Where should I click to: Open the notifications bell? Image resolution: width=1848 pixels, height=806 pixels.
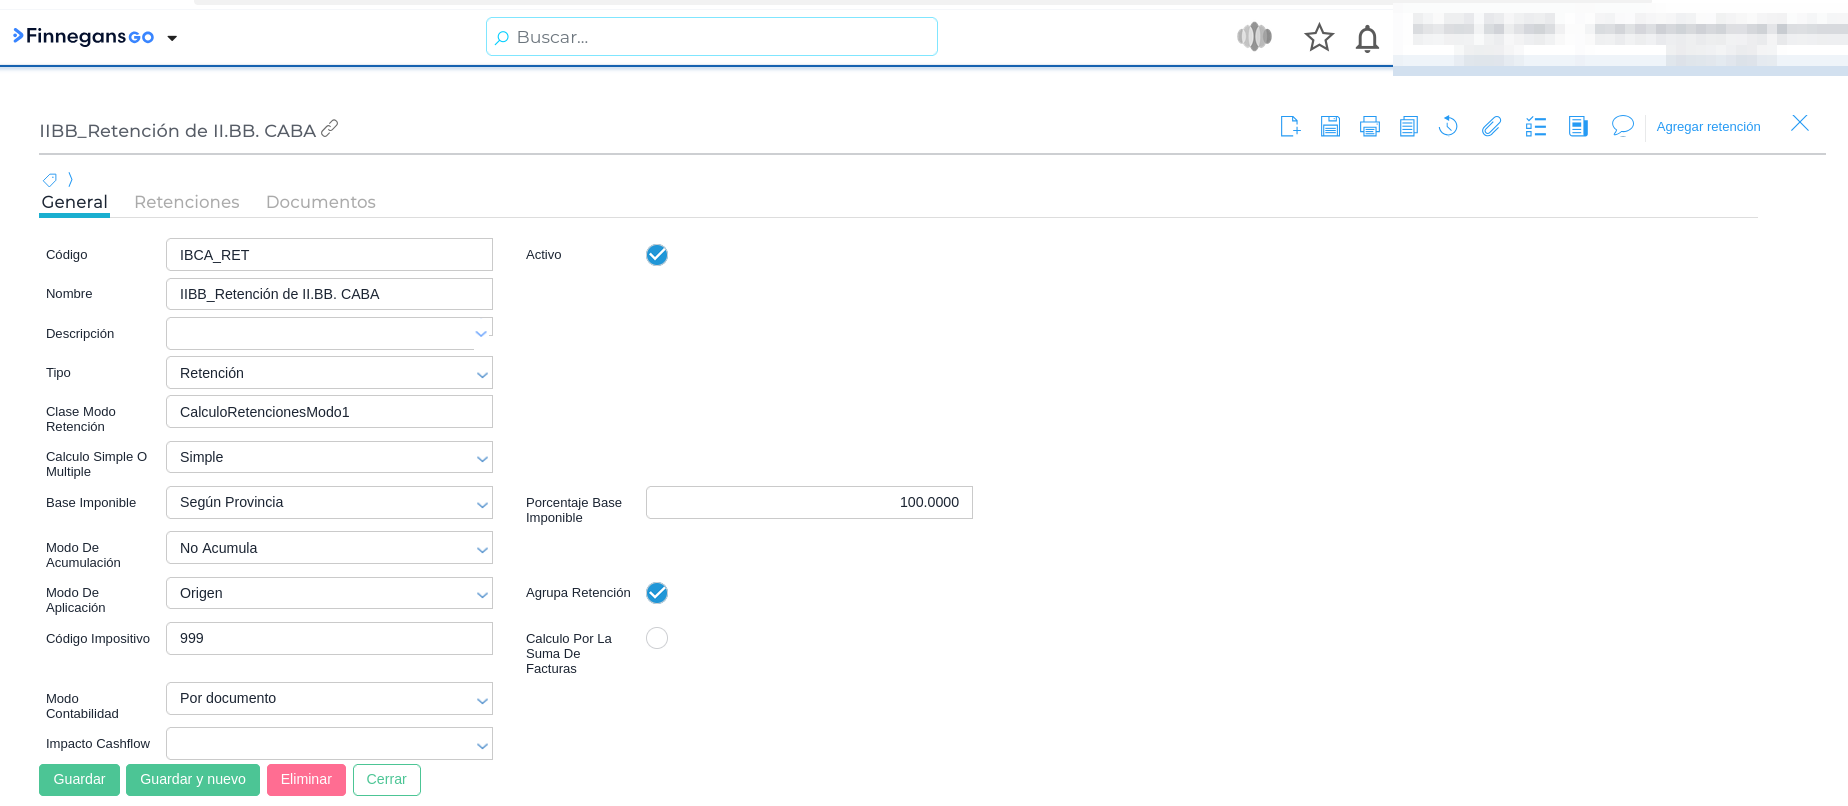(1367, 39)
